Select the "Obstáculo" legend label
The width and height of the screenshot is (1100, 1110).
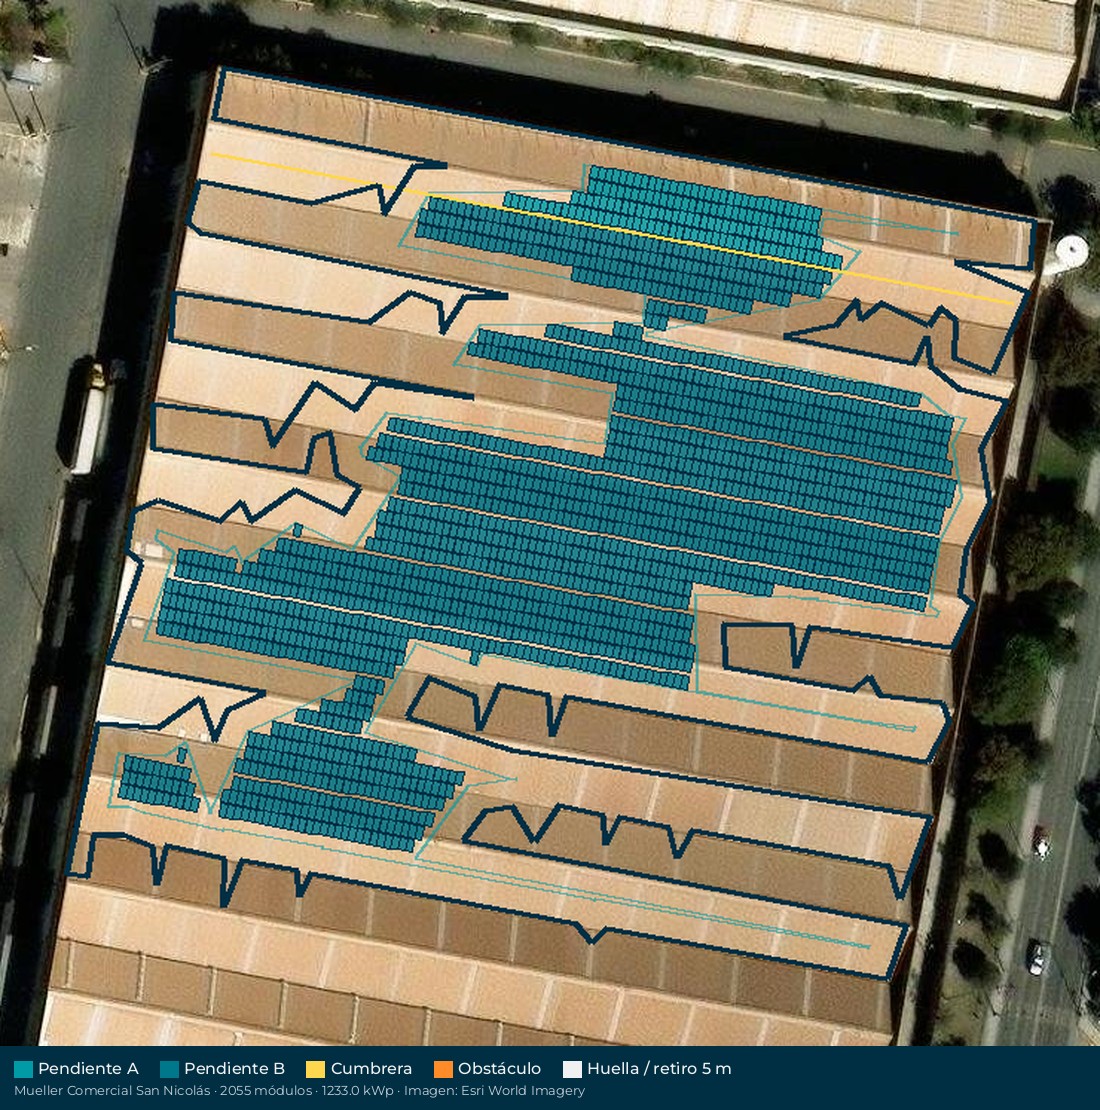point(499,1069)
